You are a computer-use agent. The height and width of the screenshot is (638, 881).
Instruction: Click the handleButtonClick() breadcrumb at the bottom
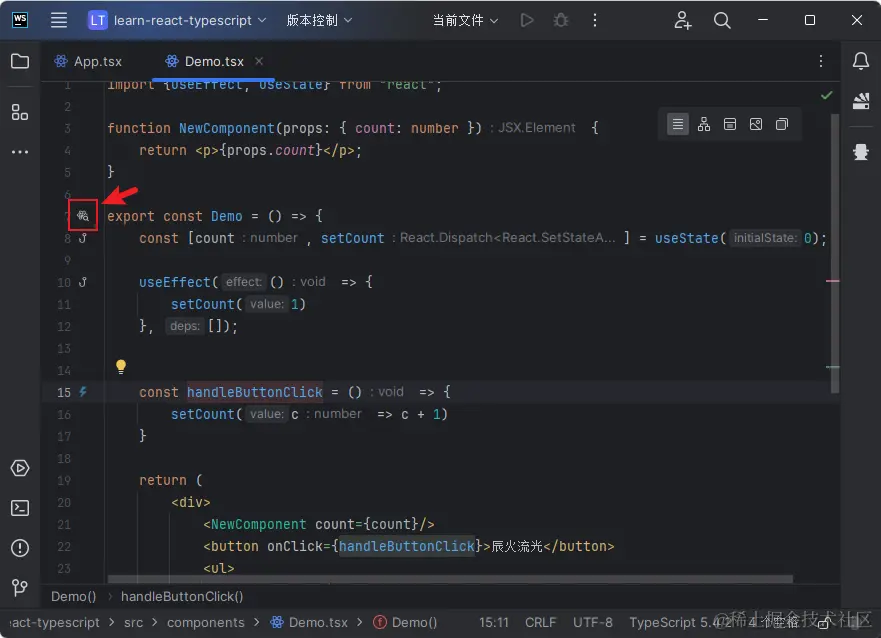point(182,596)
